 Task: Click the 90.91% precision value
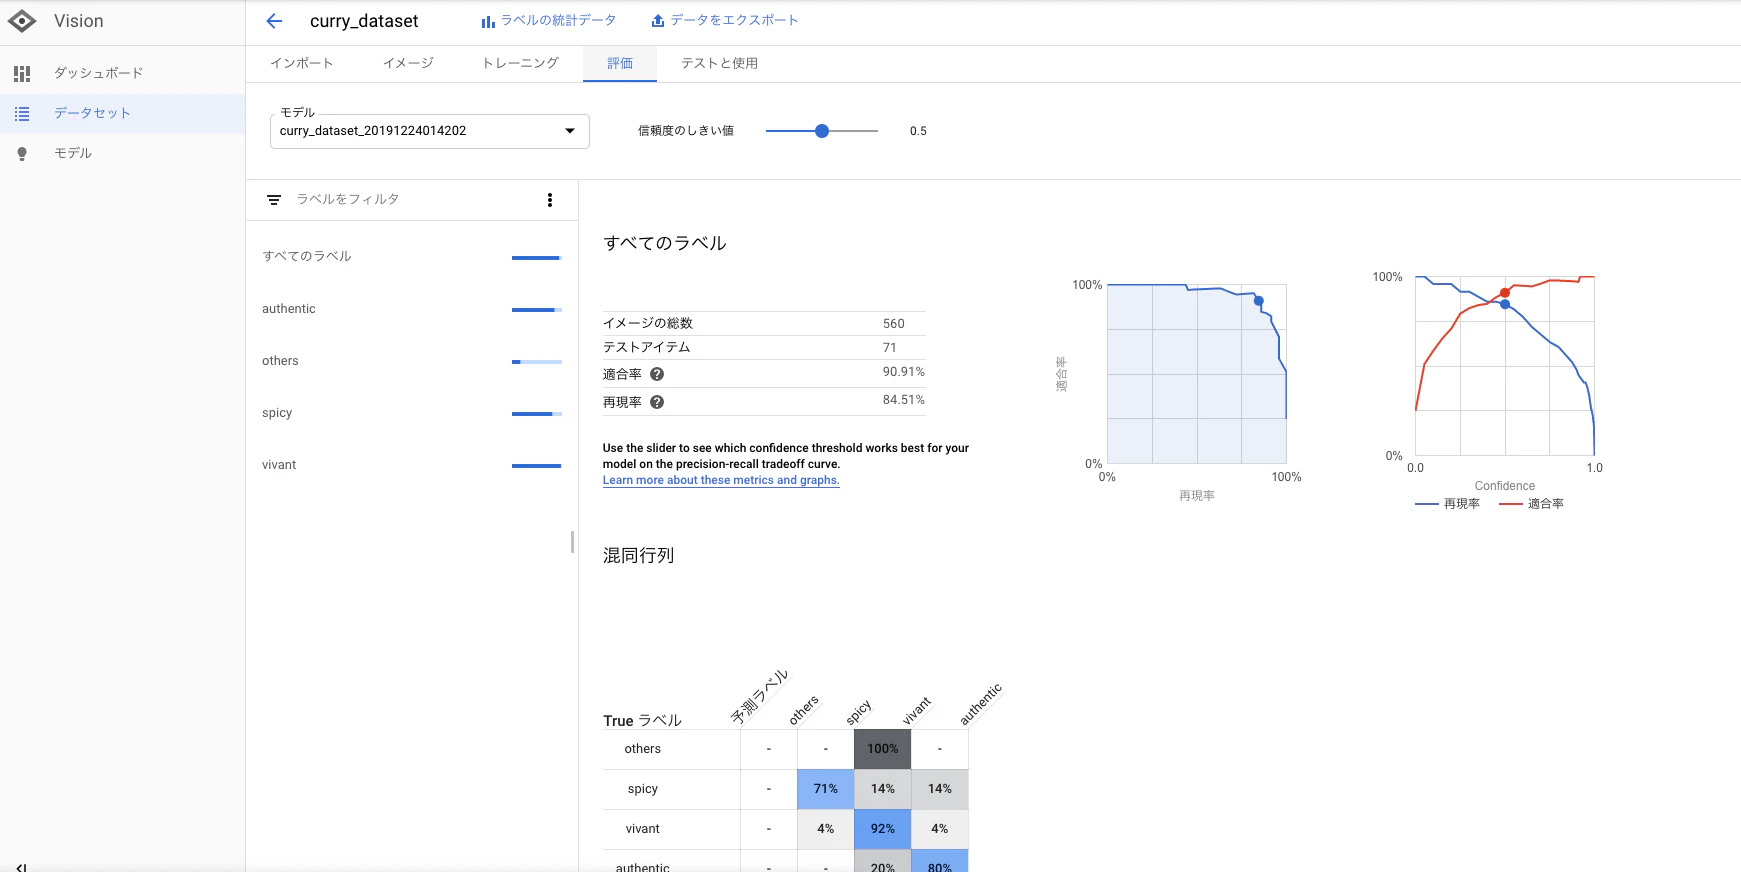click(x=903, y=372)
